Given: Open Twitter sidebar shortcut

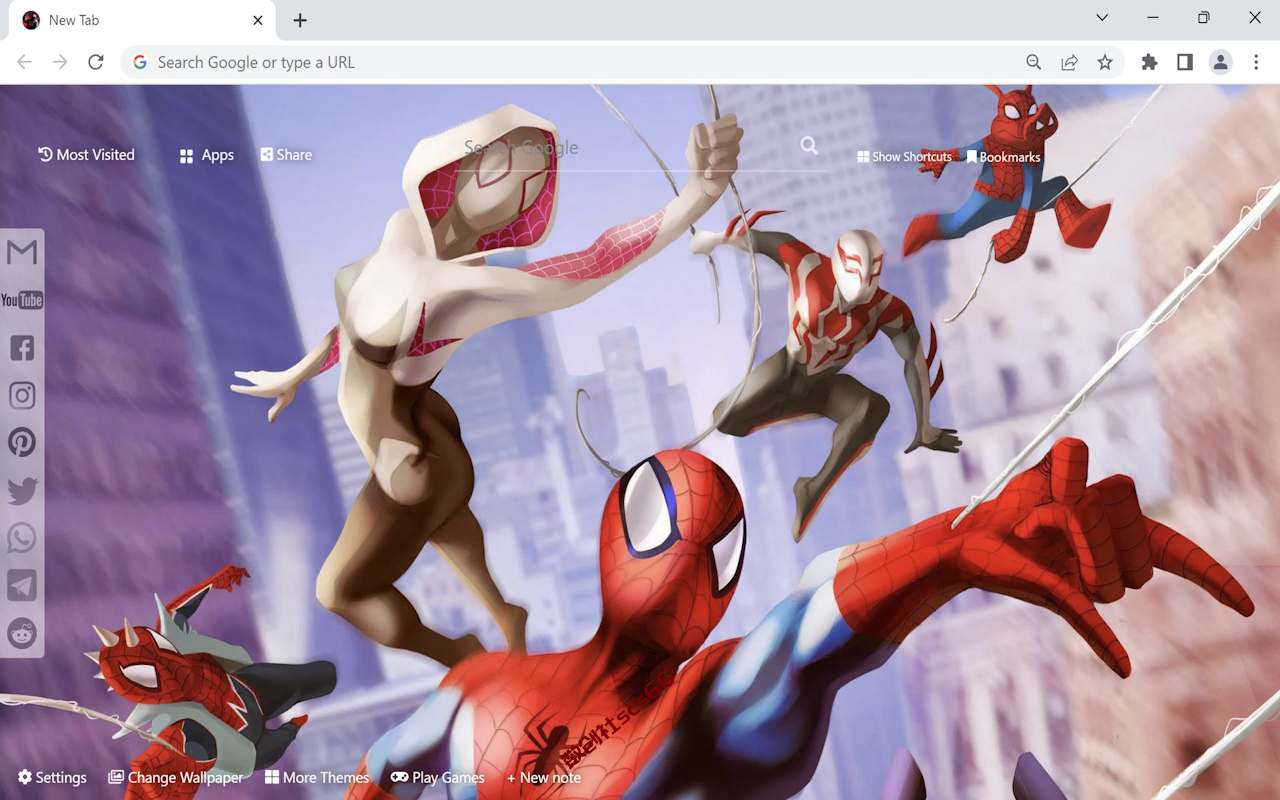Looking at the screenshot, I should (22, 490).
